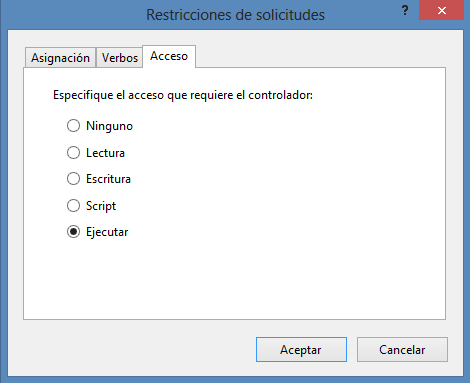Confirm with the Aceptar button
The height and width of the screenshot is (383, 470).
[301, 350]
